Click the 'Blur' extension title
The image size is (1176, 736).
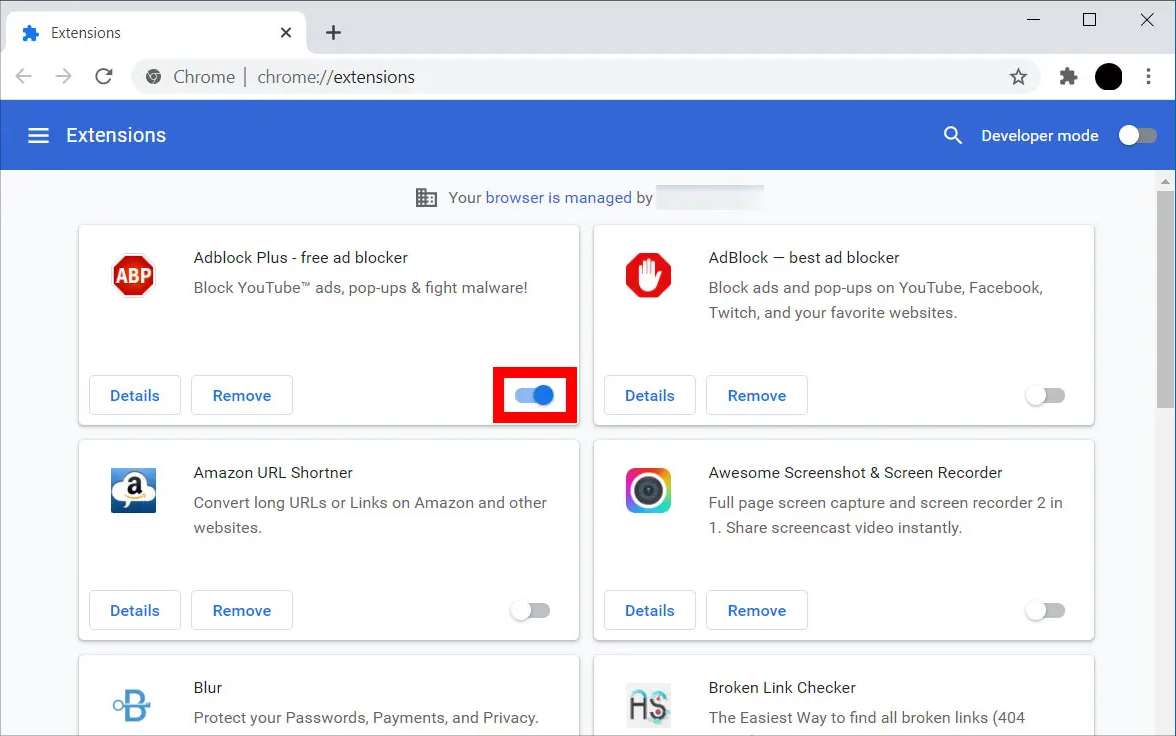[208, 687]
